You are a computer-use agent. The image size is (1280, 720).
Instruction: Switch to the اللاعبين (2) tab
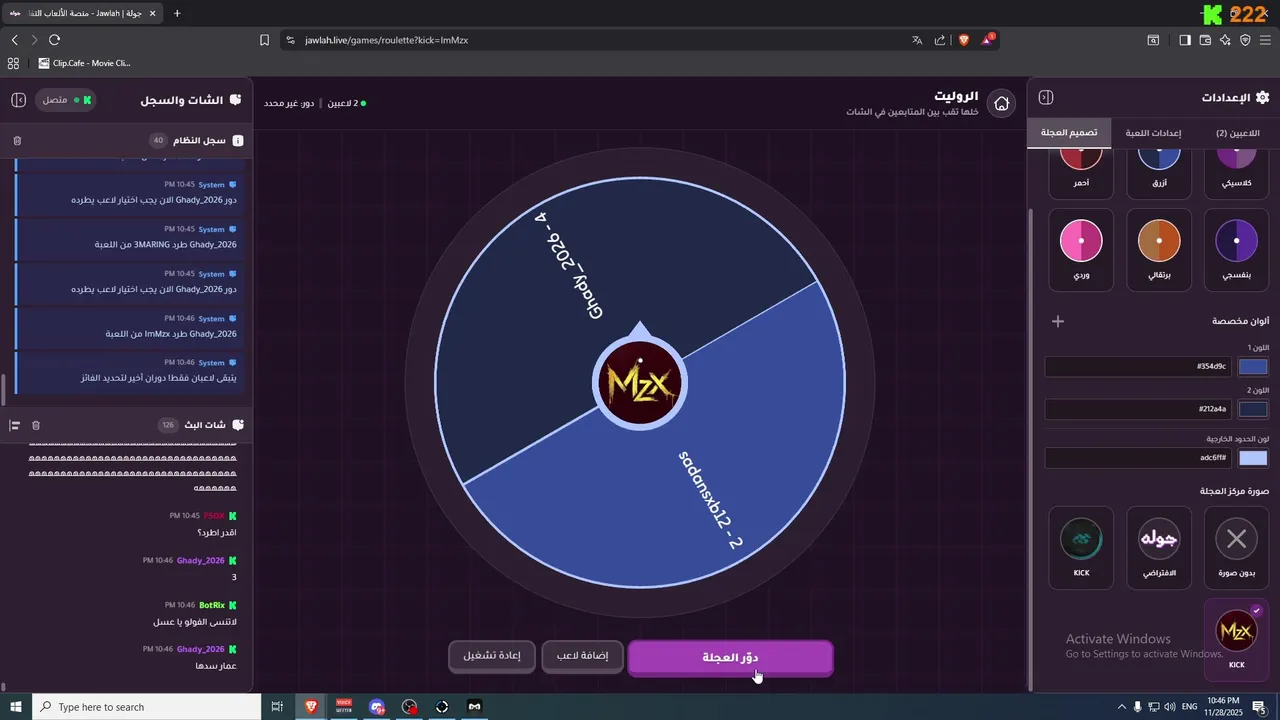[x=1238, y=133]
